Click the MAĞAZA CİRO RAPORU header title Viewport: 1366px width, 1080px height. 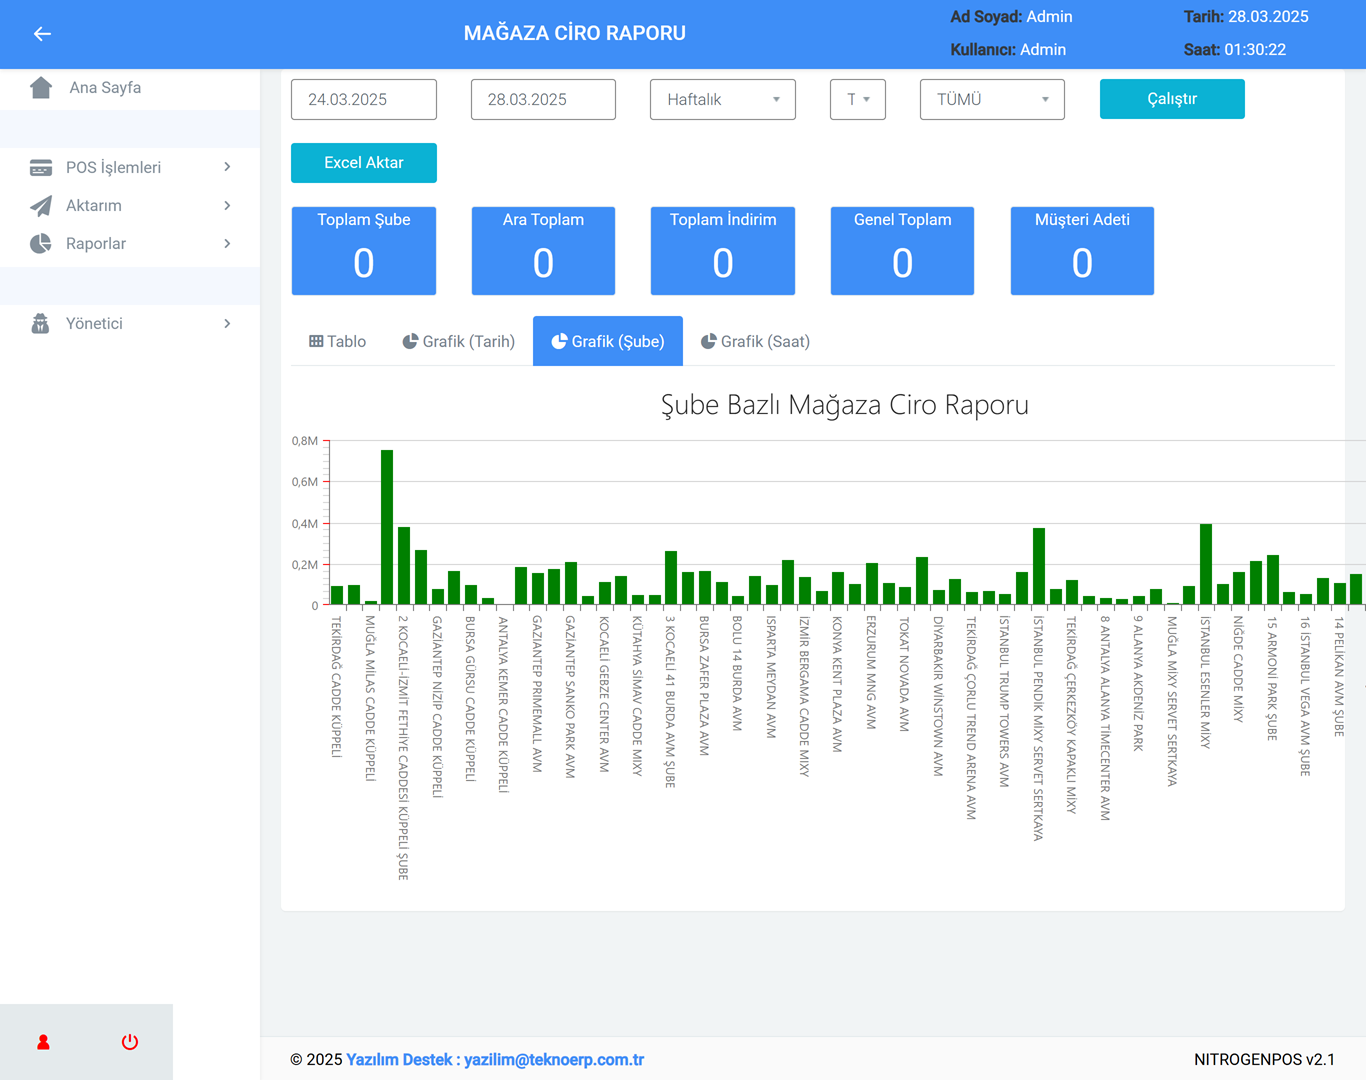click(x=575, y=33)
